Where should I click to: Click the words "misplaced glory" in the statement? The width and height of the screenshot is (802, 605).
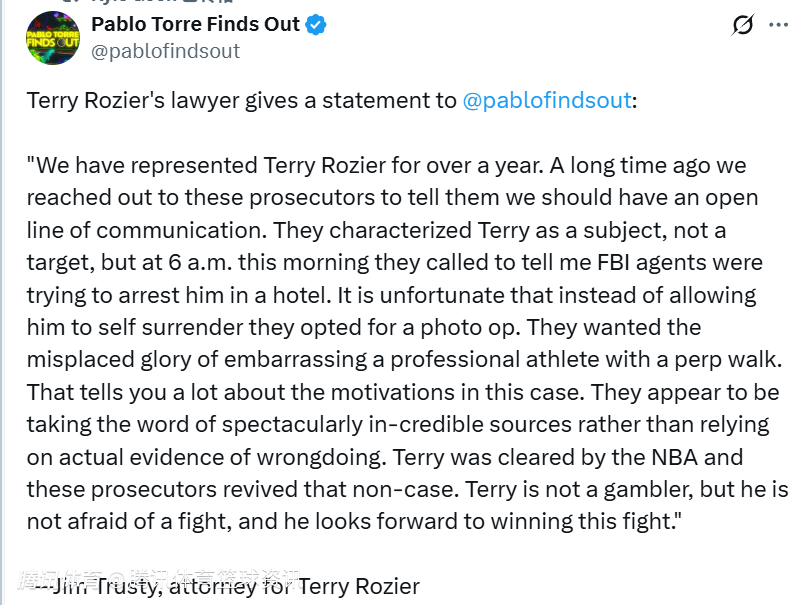(x=100, y=360)
